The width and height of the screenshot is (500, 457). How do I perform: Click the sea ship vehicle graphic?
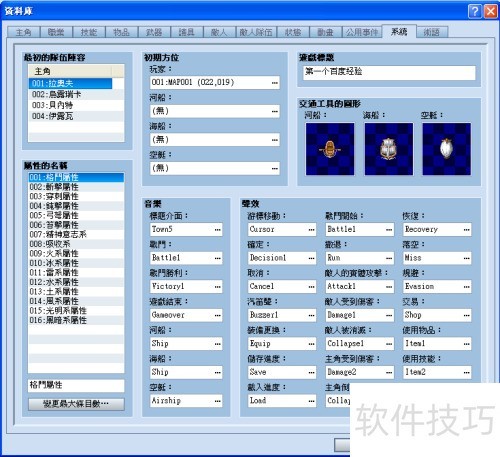(389, 149)
